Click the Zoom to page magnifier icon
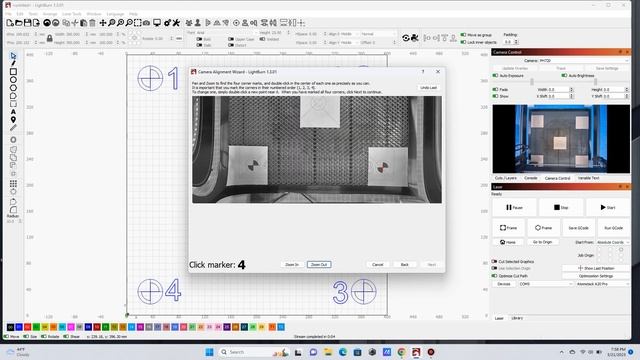This screenshot has width=640, height=360. (x=111, y=23)
